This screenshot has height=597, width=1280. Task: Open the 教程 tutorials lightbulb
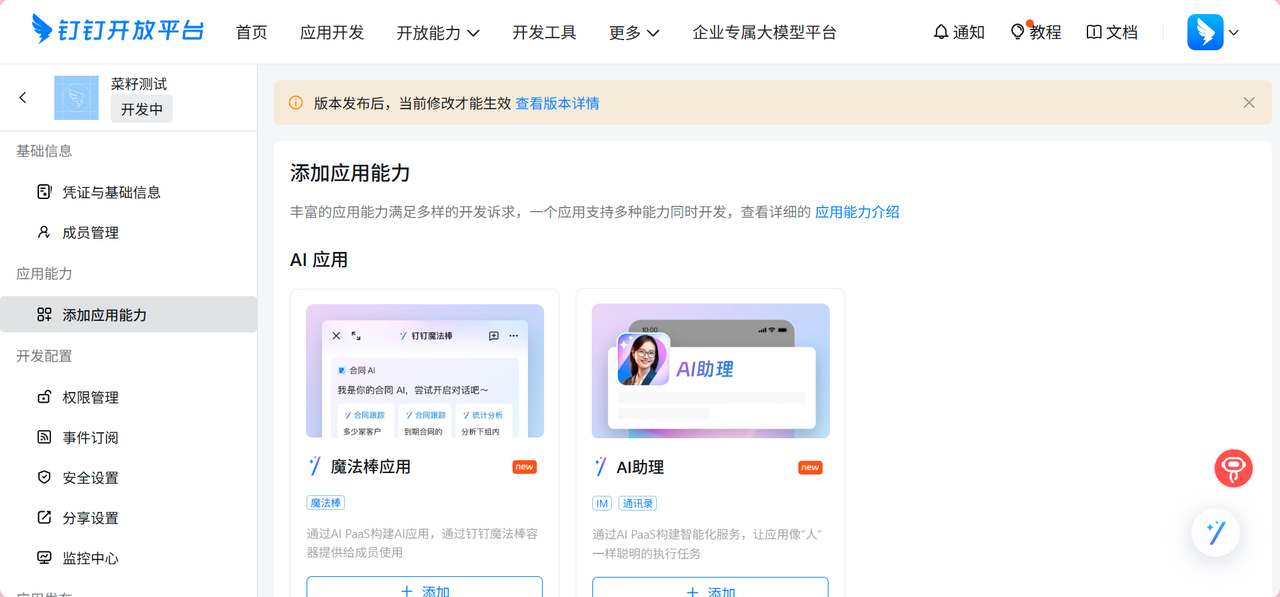pos(1035,32)
